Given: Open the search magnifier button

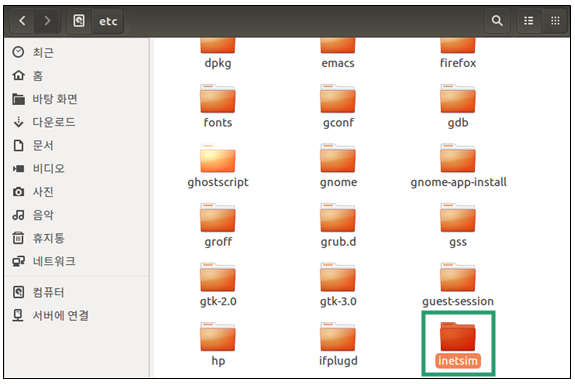Looking at the screenshot, I should (497, 21).
